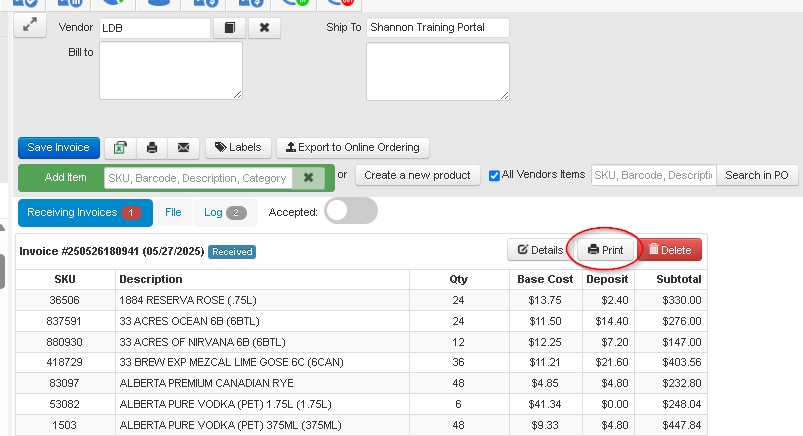Screen dimensions: 803x436
Task: Click the red 1 badge on Receiving Invoices
Action: point(131,213)
